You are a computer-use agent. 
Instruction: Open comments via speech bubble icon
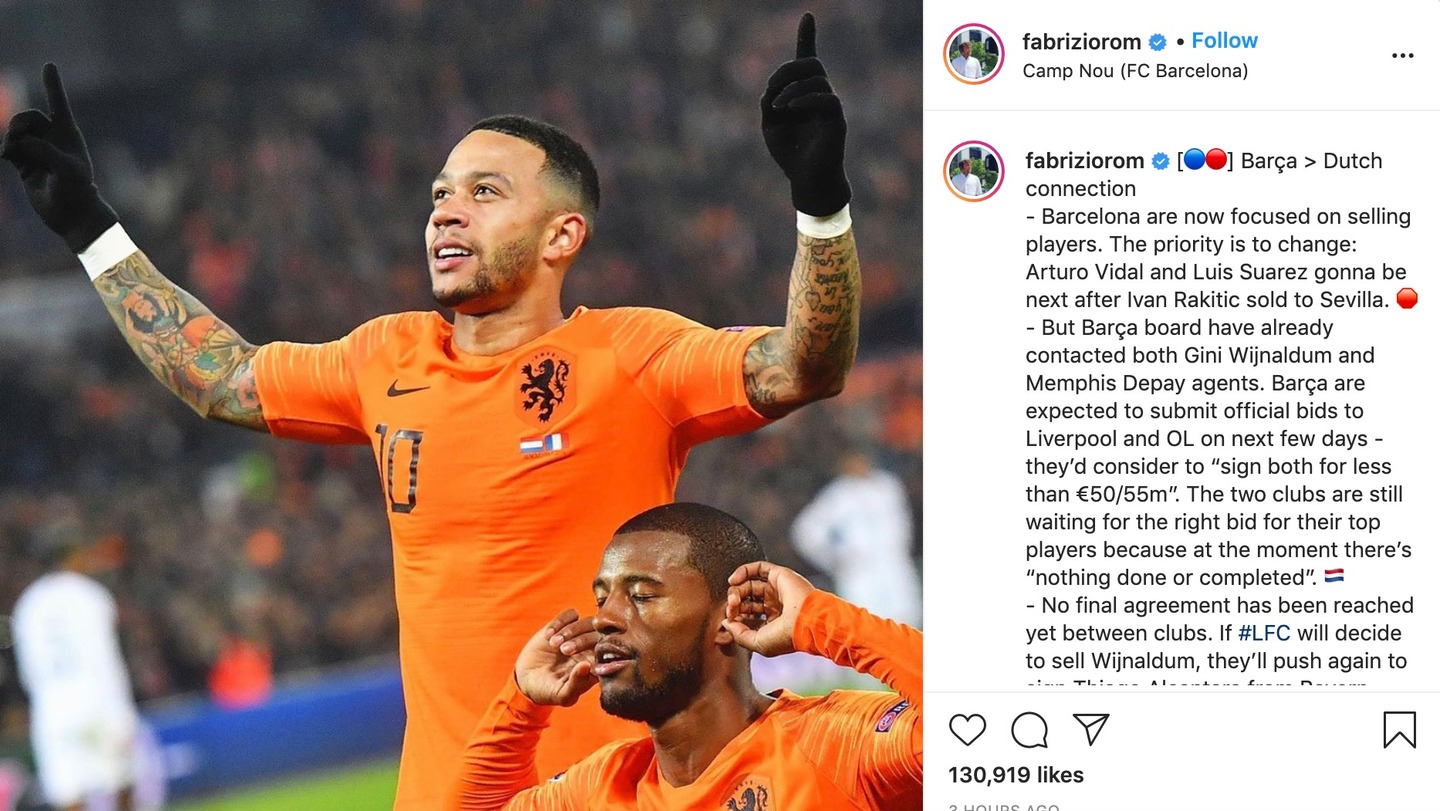click(x=1029, y=730)
